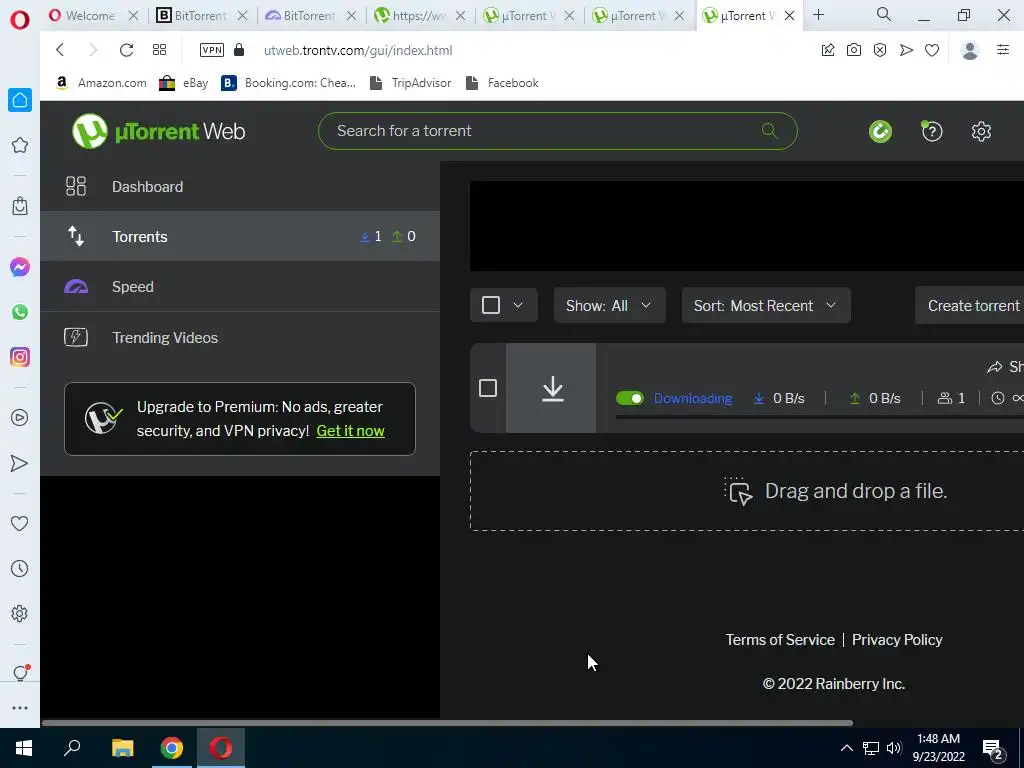The image size is (1024, 768).
Task: Open the eBay bookmark
Action: pos(184,83)
